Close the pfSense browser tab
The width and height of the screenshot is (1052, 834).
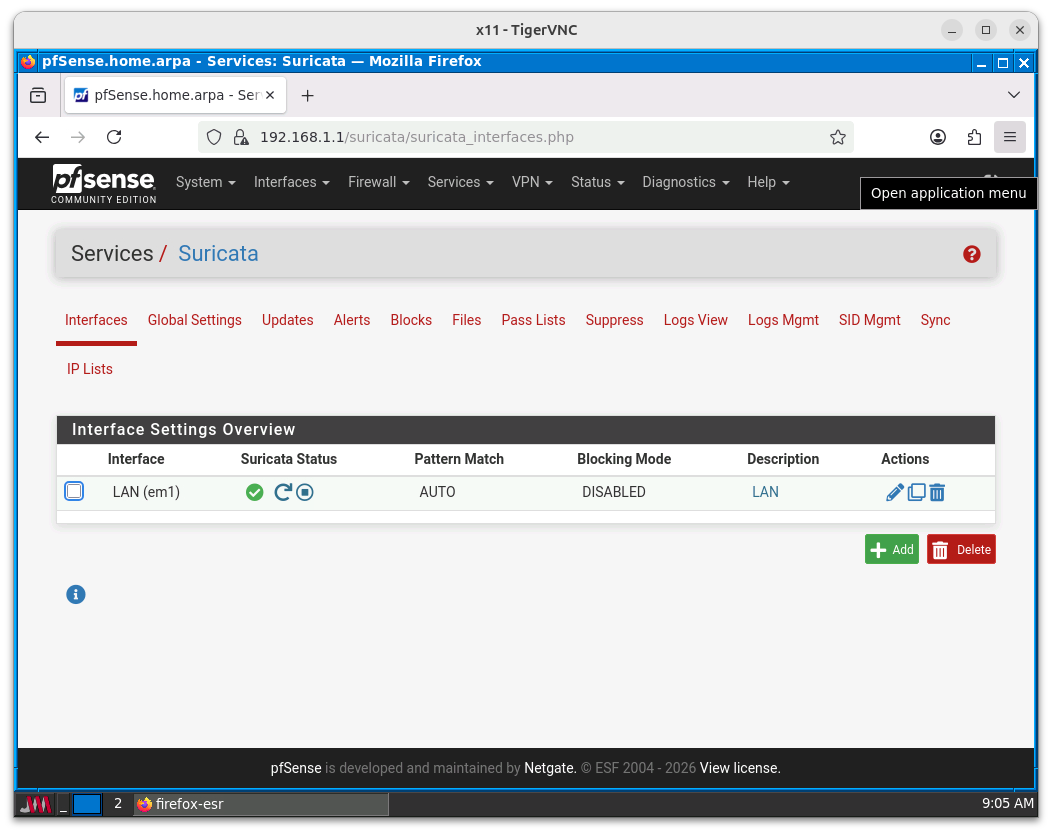(x=270, y=95)
